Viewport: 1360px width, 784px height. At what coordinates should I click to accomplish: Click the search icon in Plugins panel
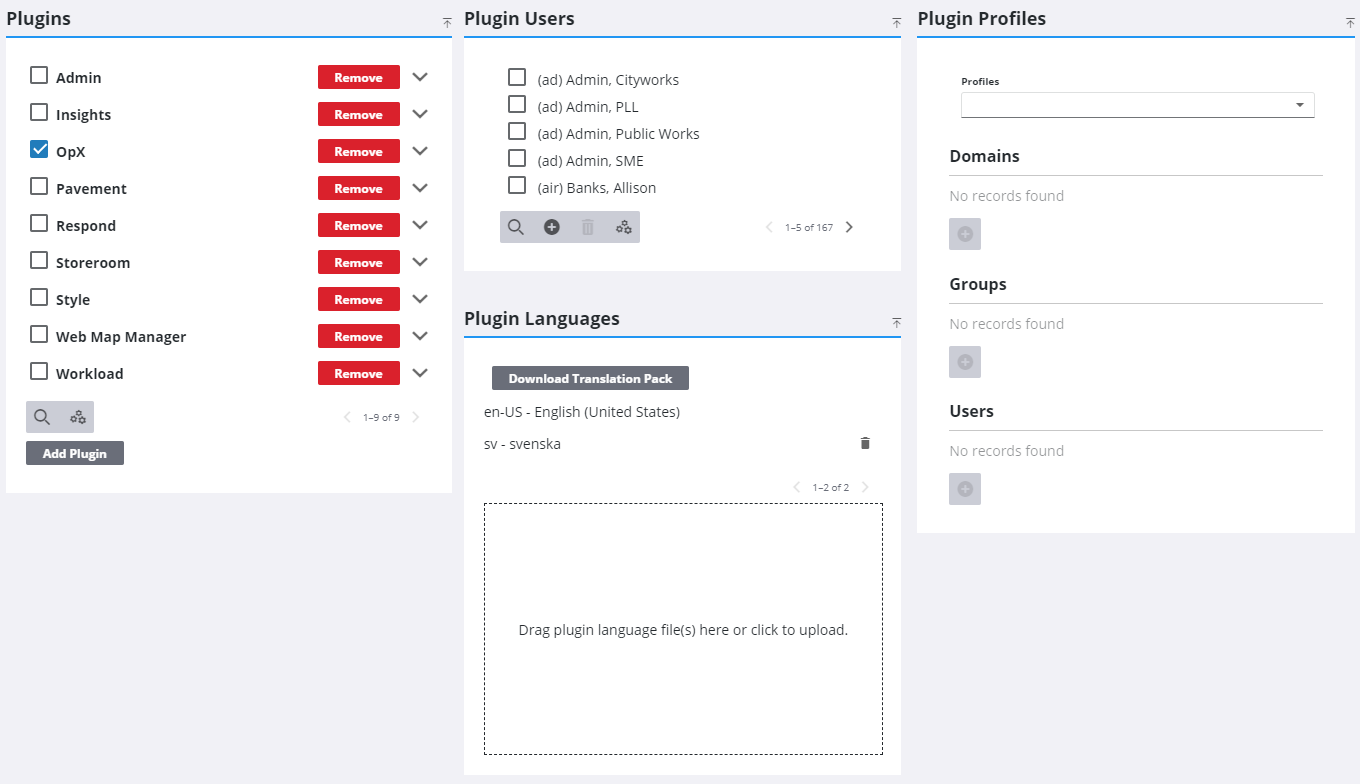click(x=42, y=417)
